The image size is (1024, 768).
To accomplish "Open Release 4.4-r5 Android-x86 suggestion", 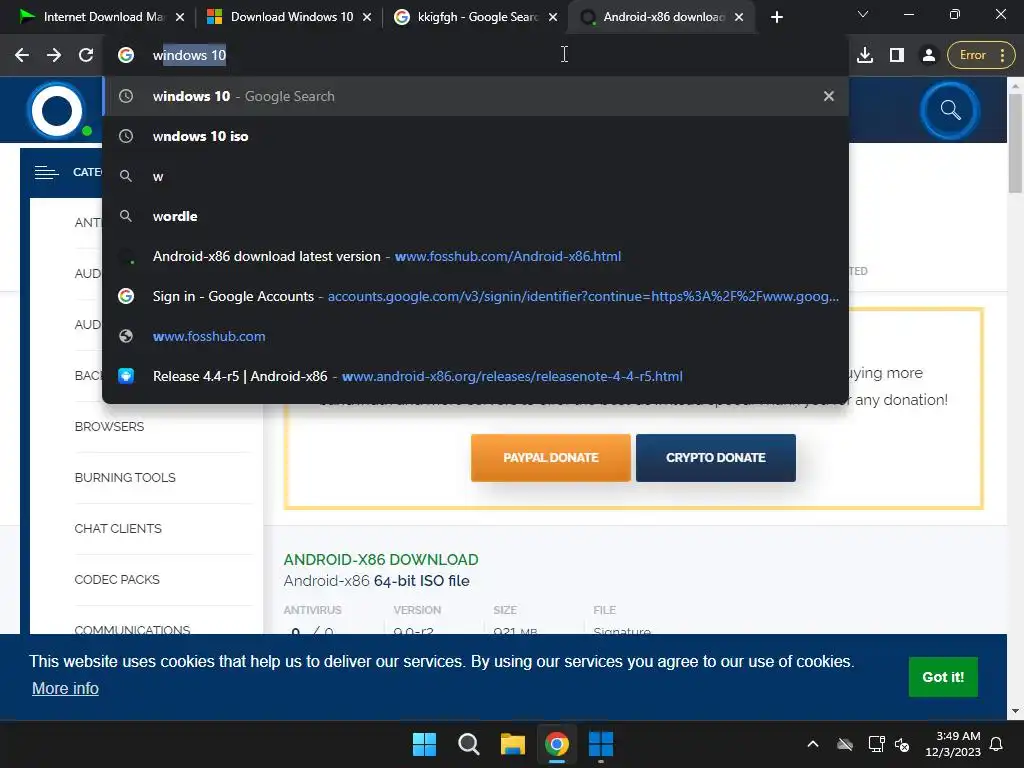I will click(x=476, y=376).
